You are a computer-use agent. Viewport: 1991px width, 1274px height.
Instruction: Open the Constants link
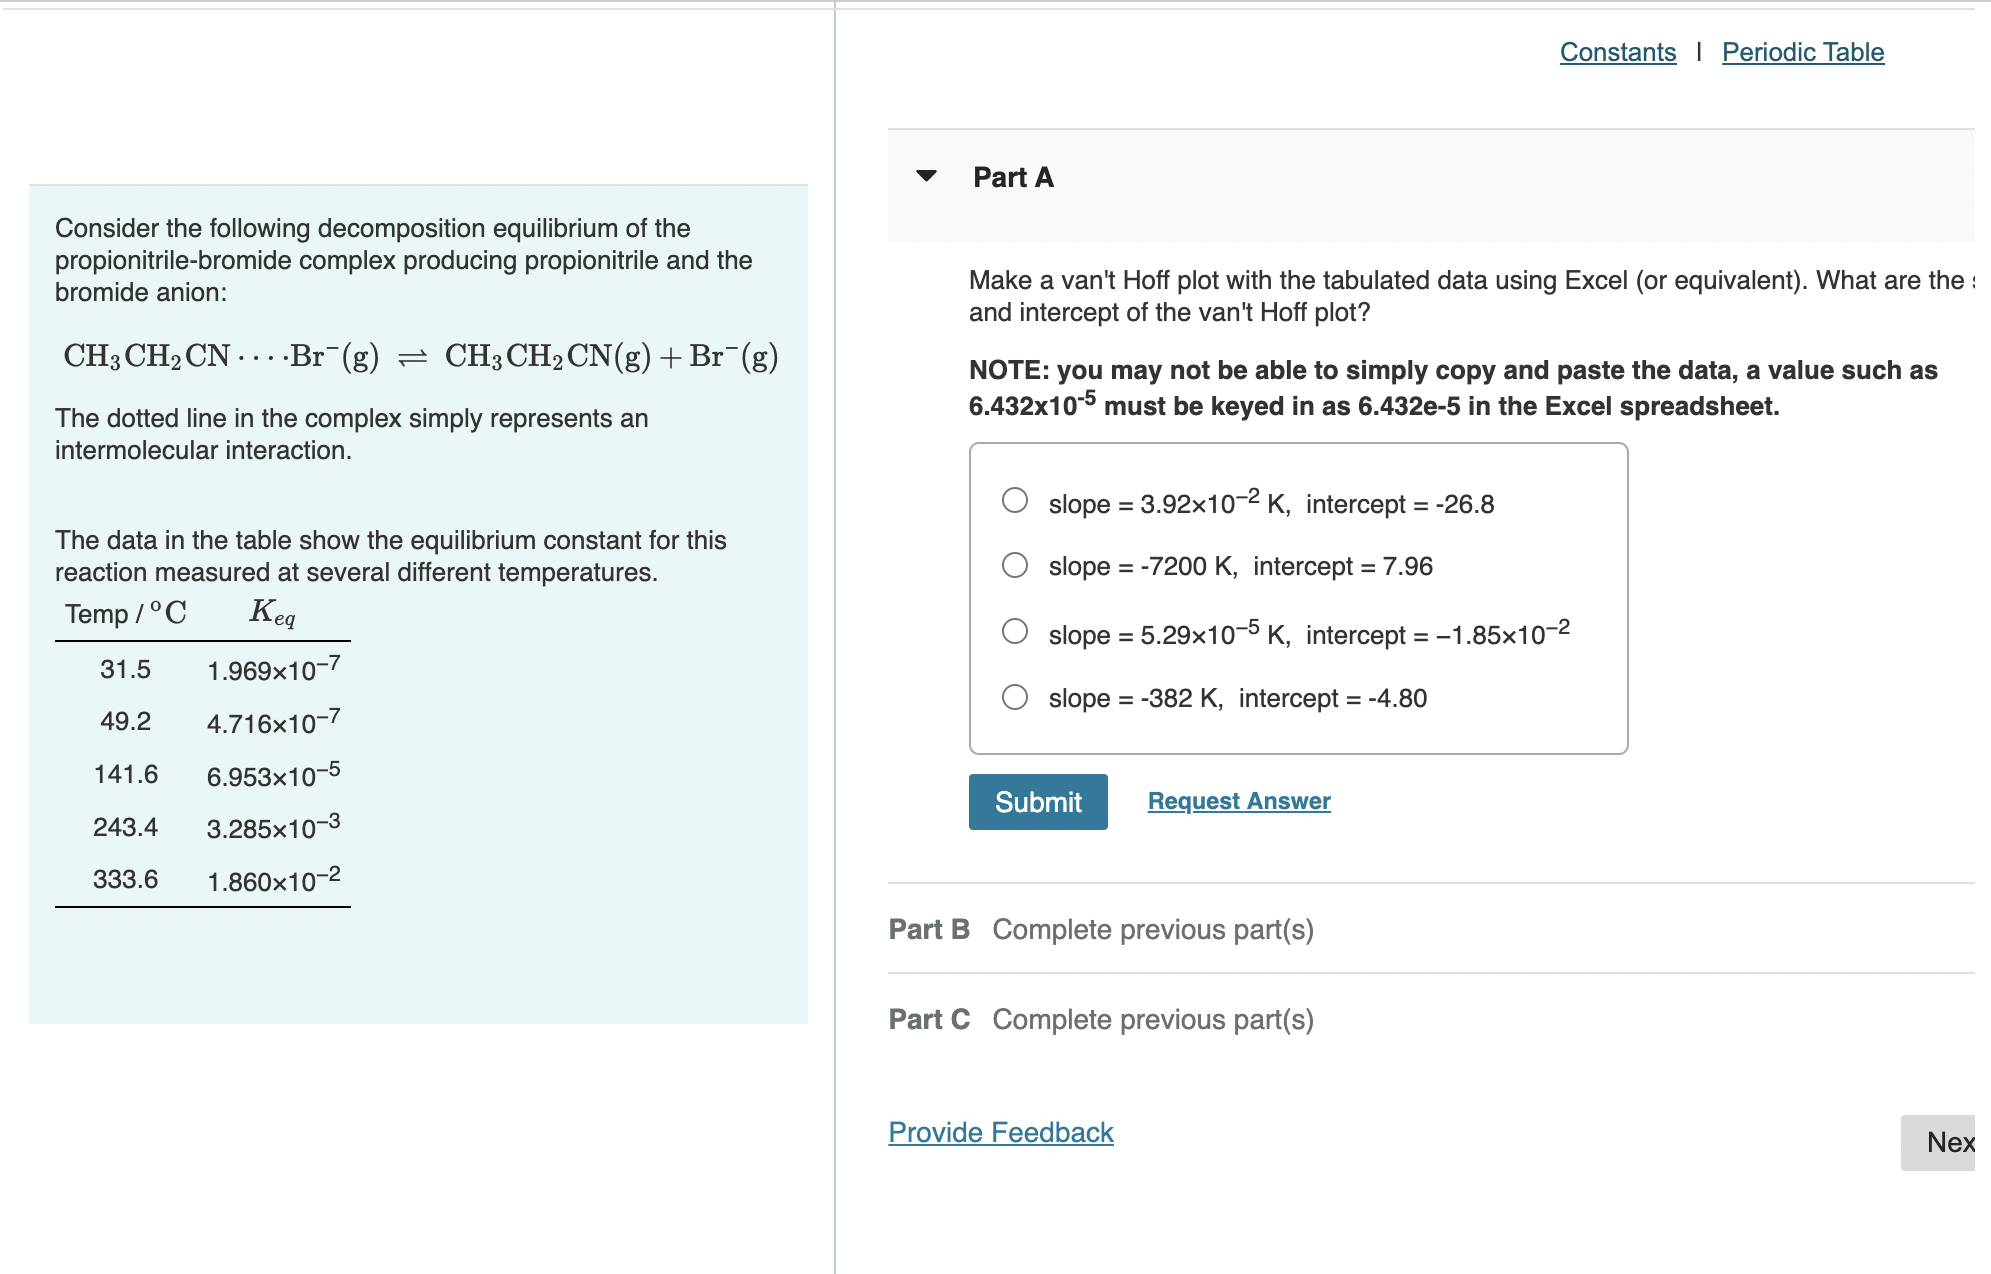tap(1616, 51)
